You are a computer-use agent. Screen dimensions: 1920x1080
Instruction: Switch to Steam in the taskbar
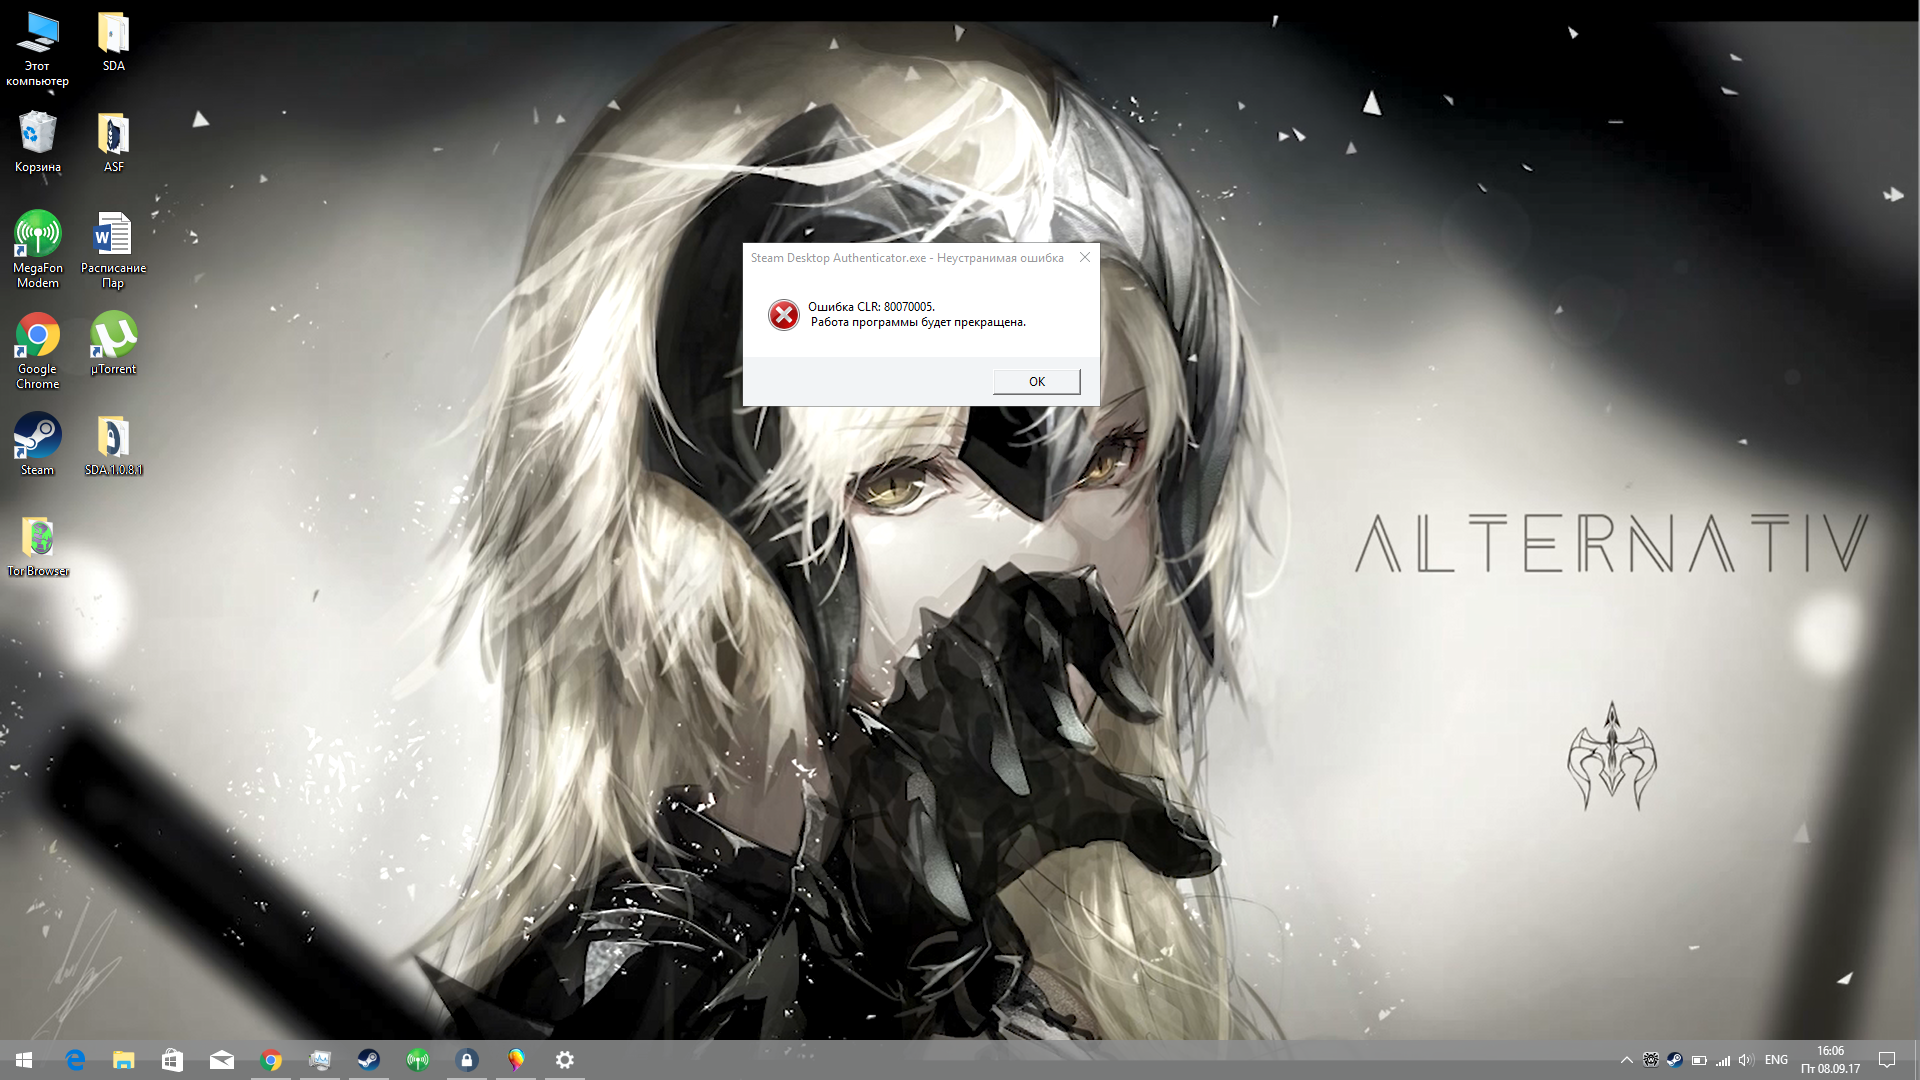369,1060
